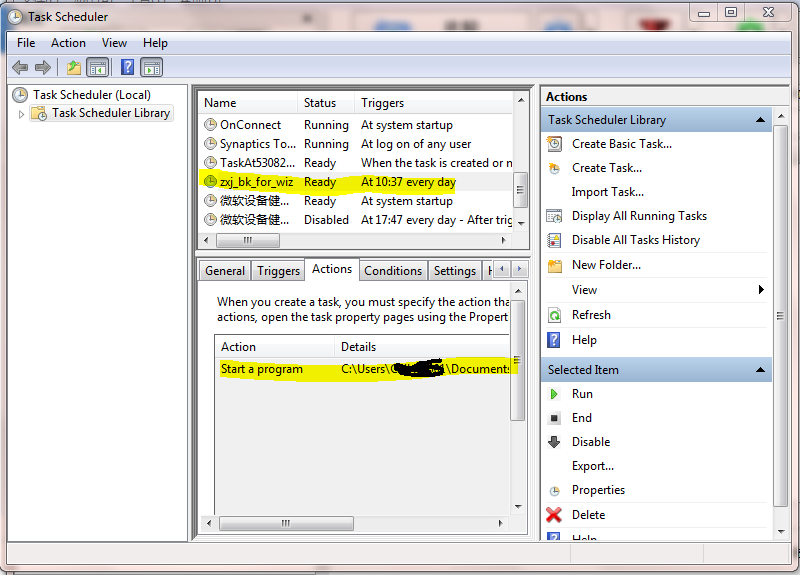Open the File menu
The width and height of the screenshot is (800, 575).
pos(26,43)
